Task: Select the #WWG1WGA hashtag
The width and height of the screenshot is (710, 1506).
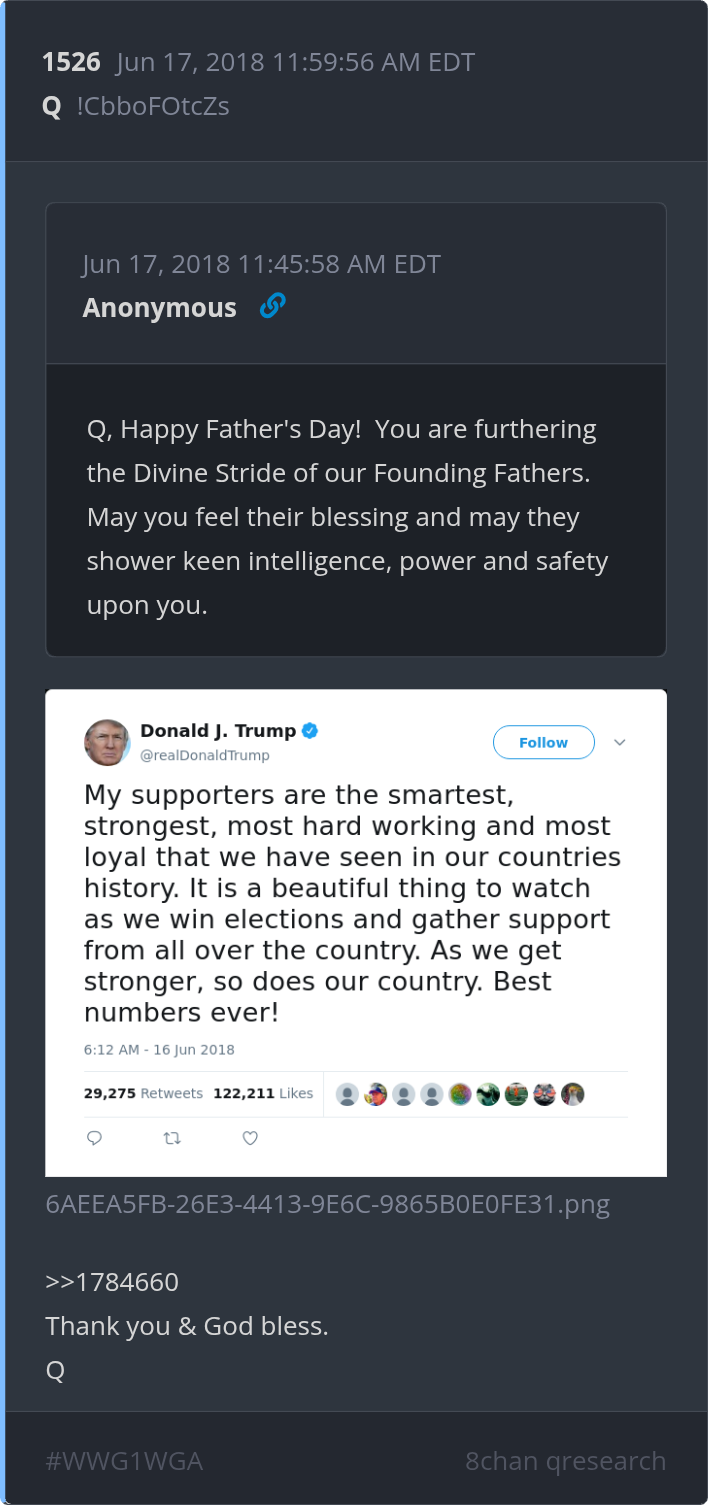Action: pos(124,1461)
